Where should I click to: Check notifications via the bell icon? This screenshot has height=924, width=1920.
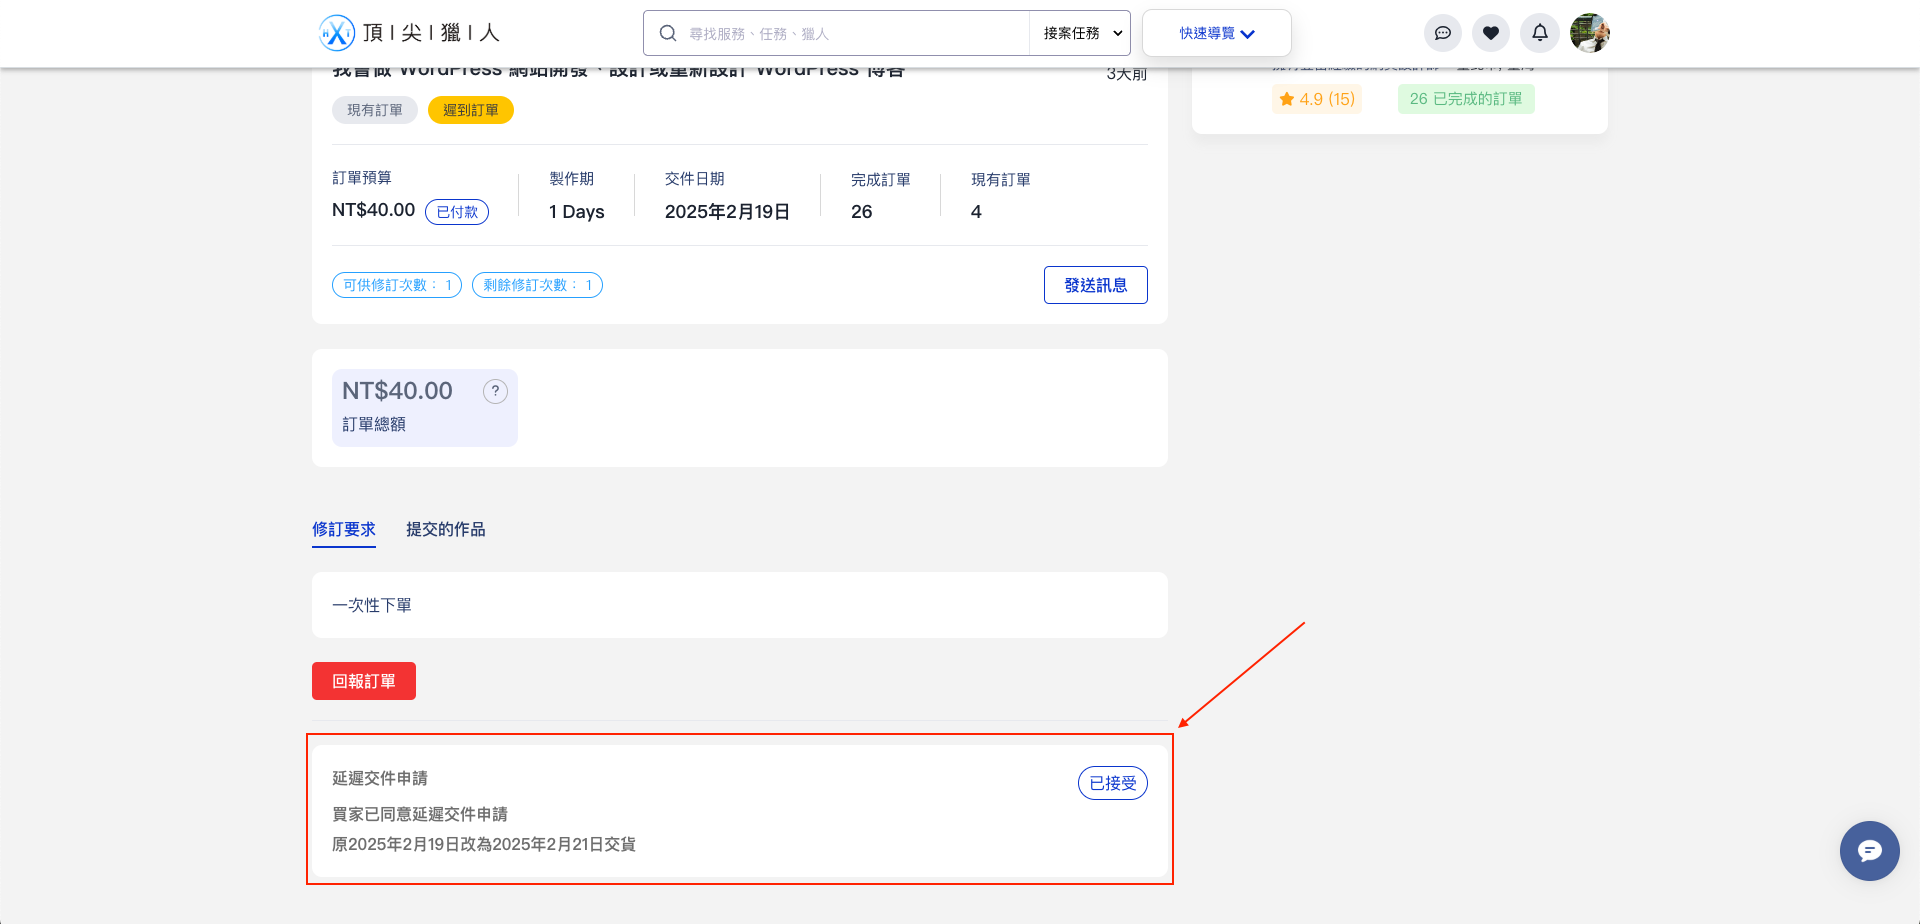click(x=1539, y=32)
